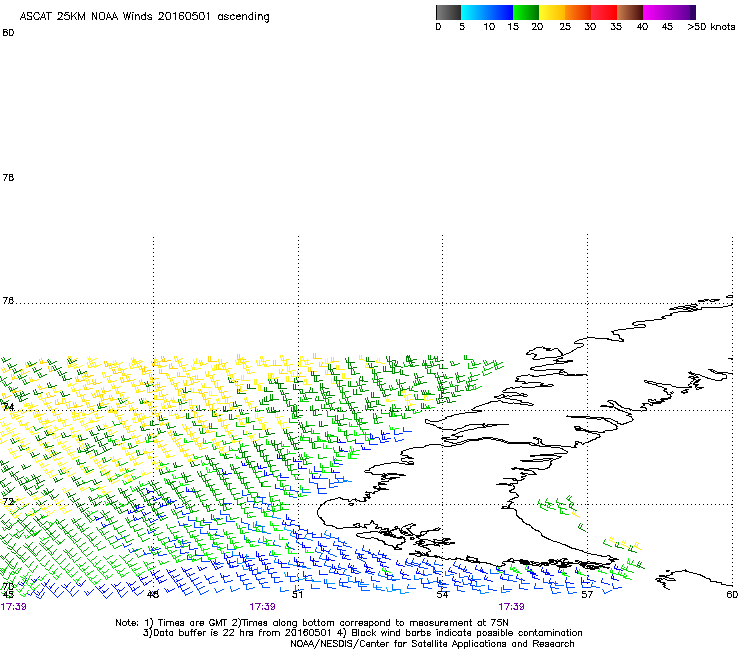
Task: Click the longitude label 54
Action: coord(442,595)
